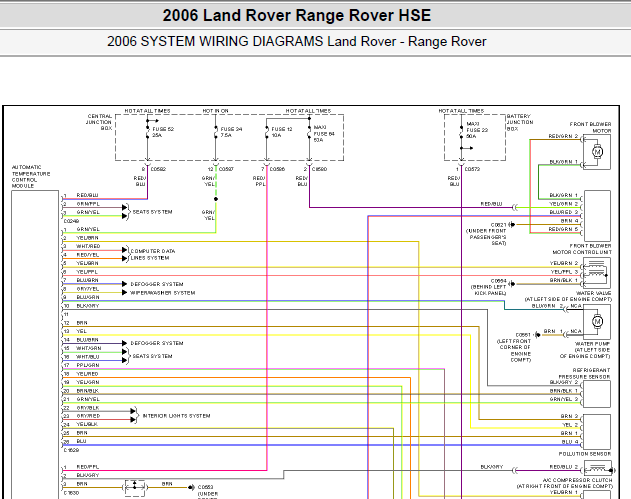Click the relay symbol beside connector C1630

click(134, 488)
